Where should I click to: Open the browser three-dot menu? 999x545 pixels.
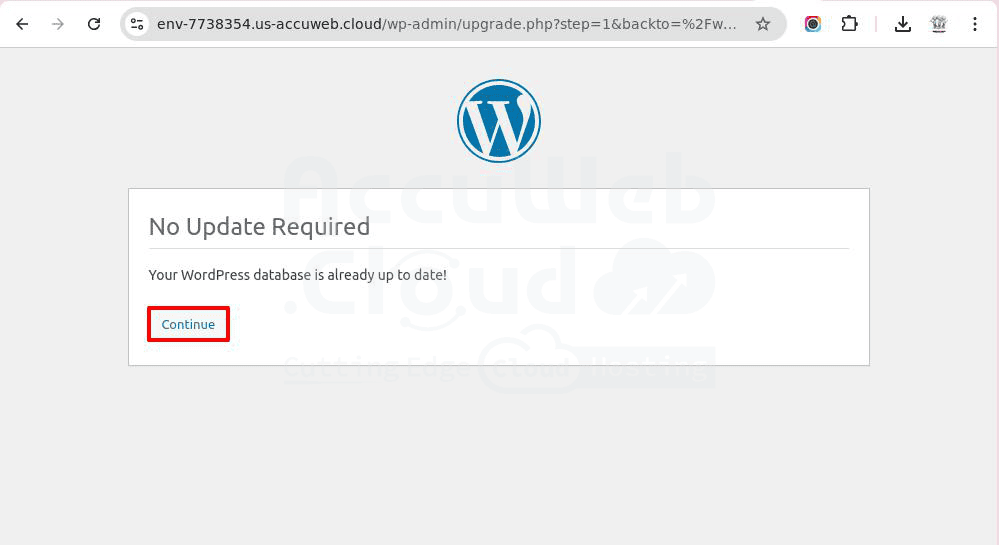974,24
